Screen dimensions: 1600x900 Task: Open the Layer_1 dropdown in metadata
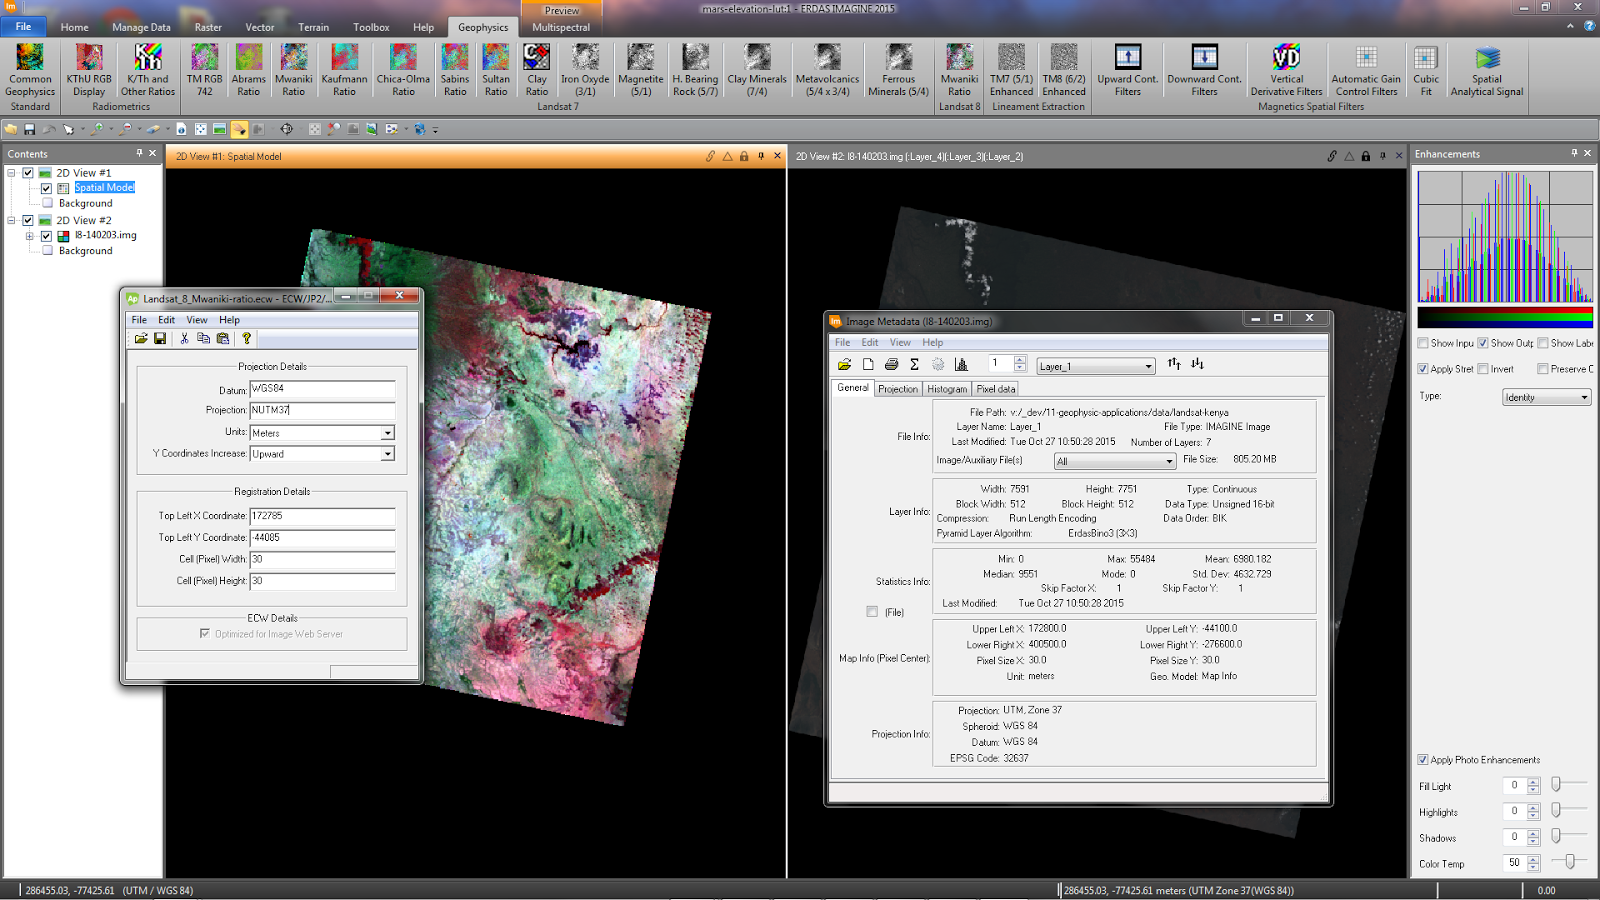click(1148, 367)
